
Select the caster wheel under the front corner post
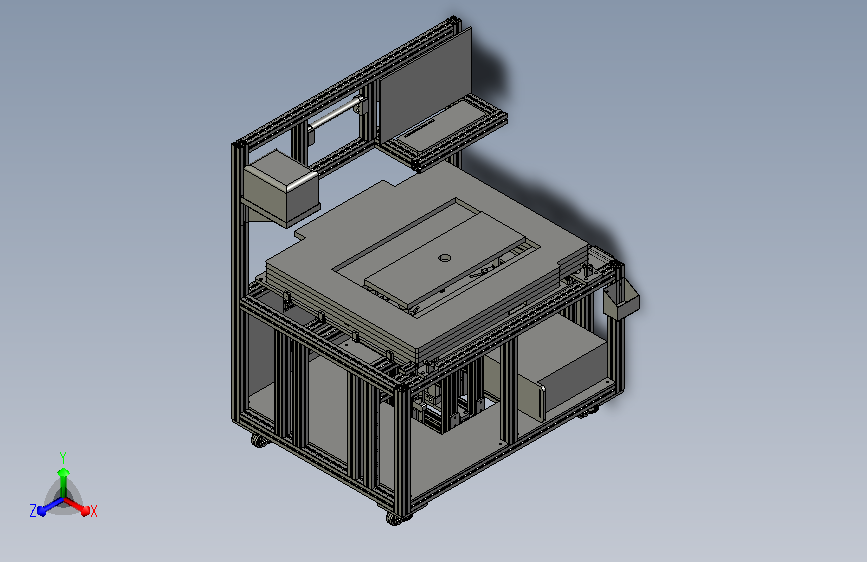[x=398, y=518]
